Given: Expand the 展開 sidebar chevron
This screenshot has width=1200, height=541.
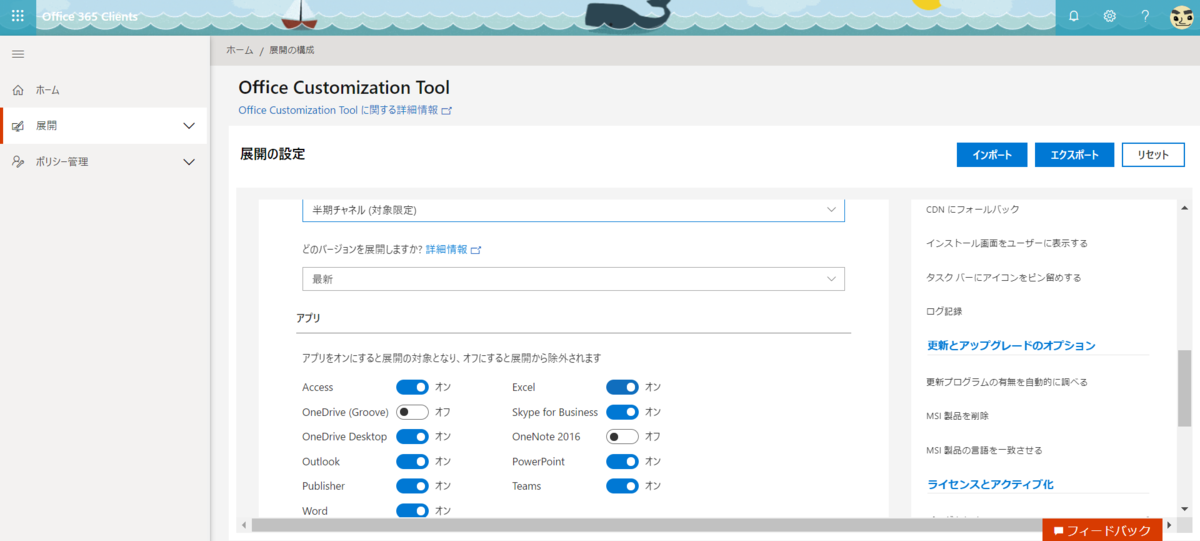Looking at the screenshot, I should click(189, 126).
